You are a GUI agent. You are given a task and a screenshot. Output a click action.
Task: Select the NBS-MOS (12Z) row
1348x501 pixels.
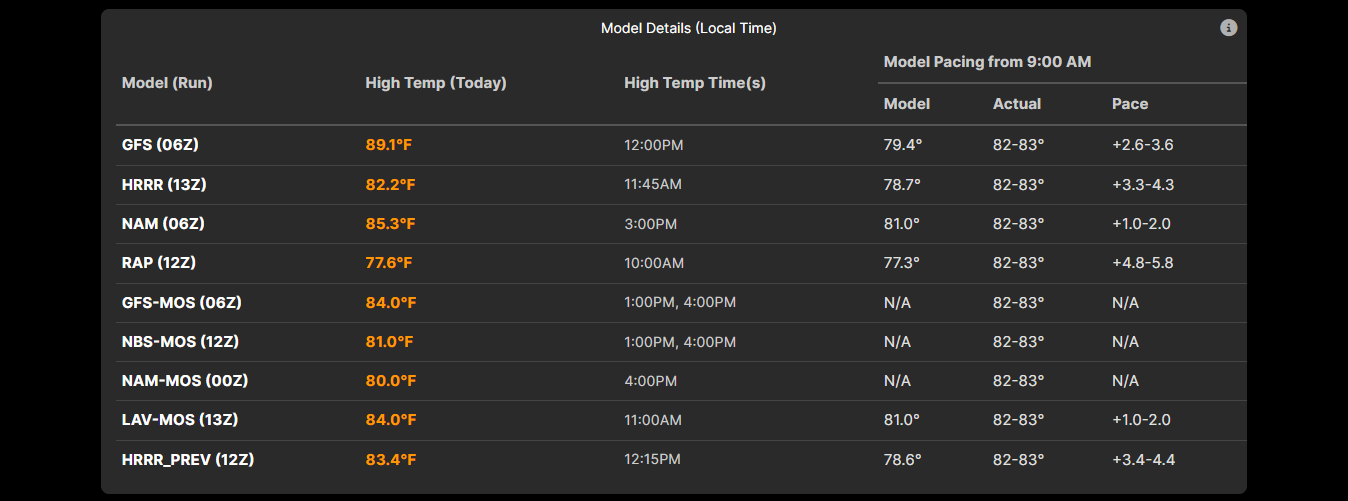[x=181, y=342]
